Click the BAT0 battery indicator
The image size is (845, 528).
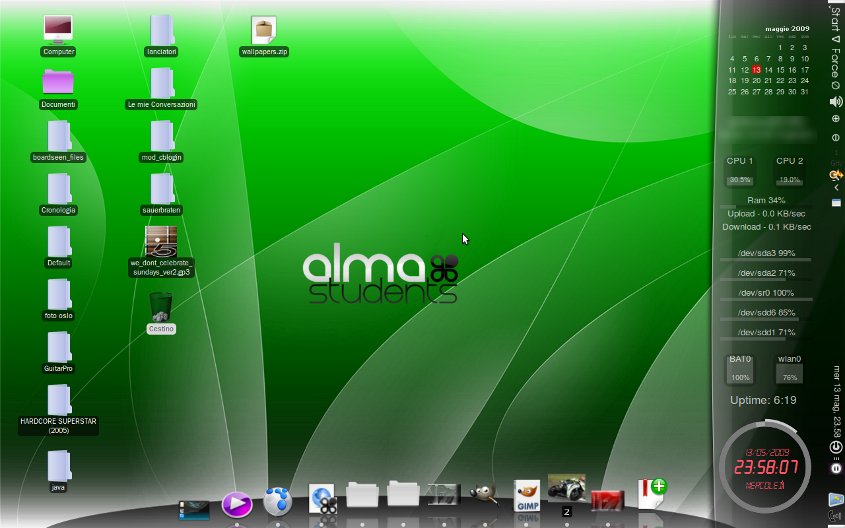(740, 369)
